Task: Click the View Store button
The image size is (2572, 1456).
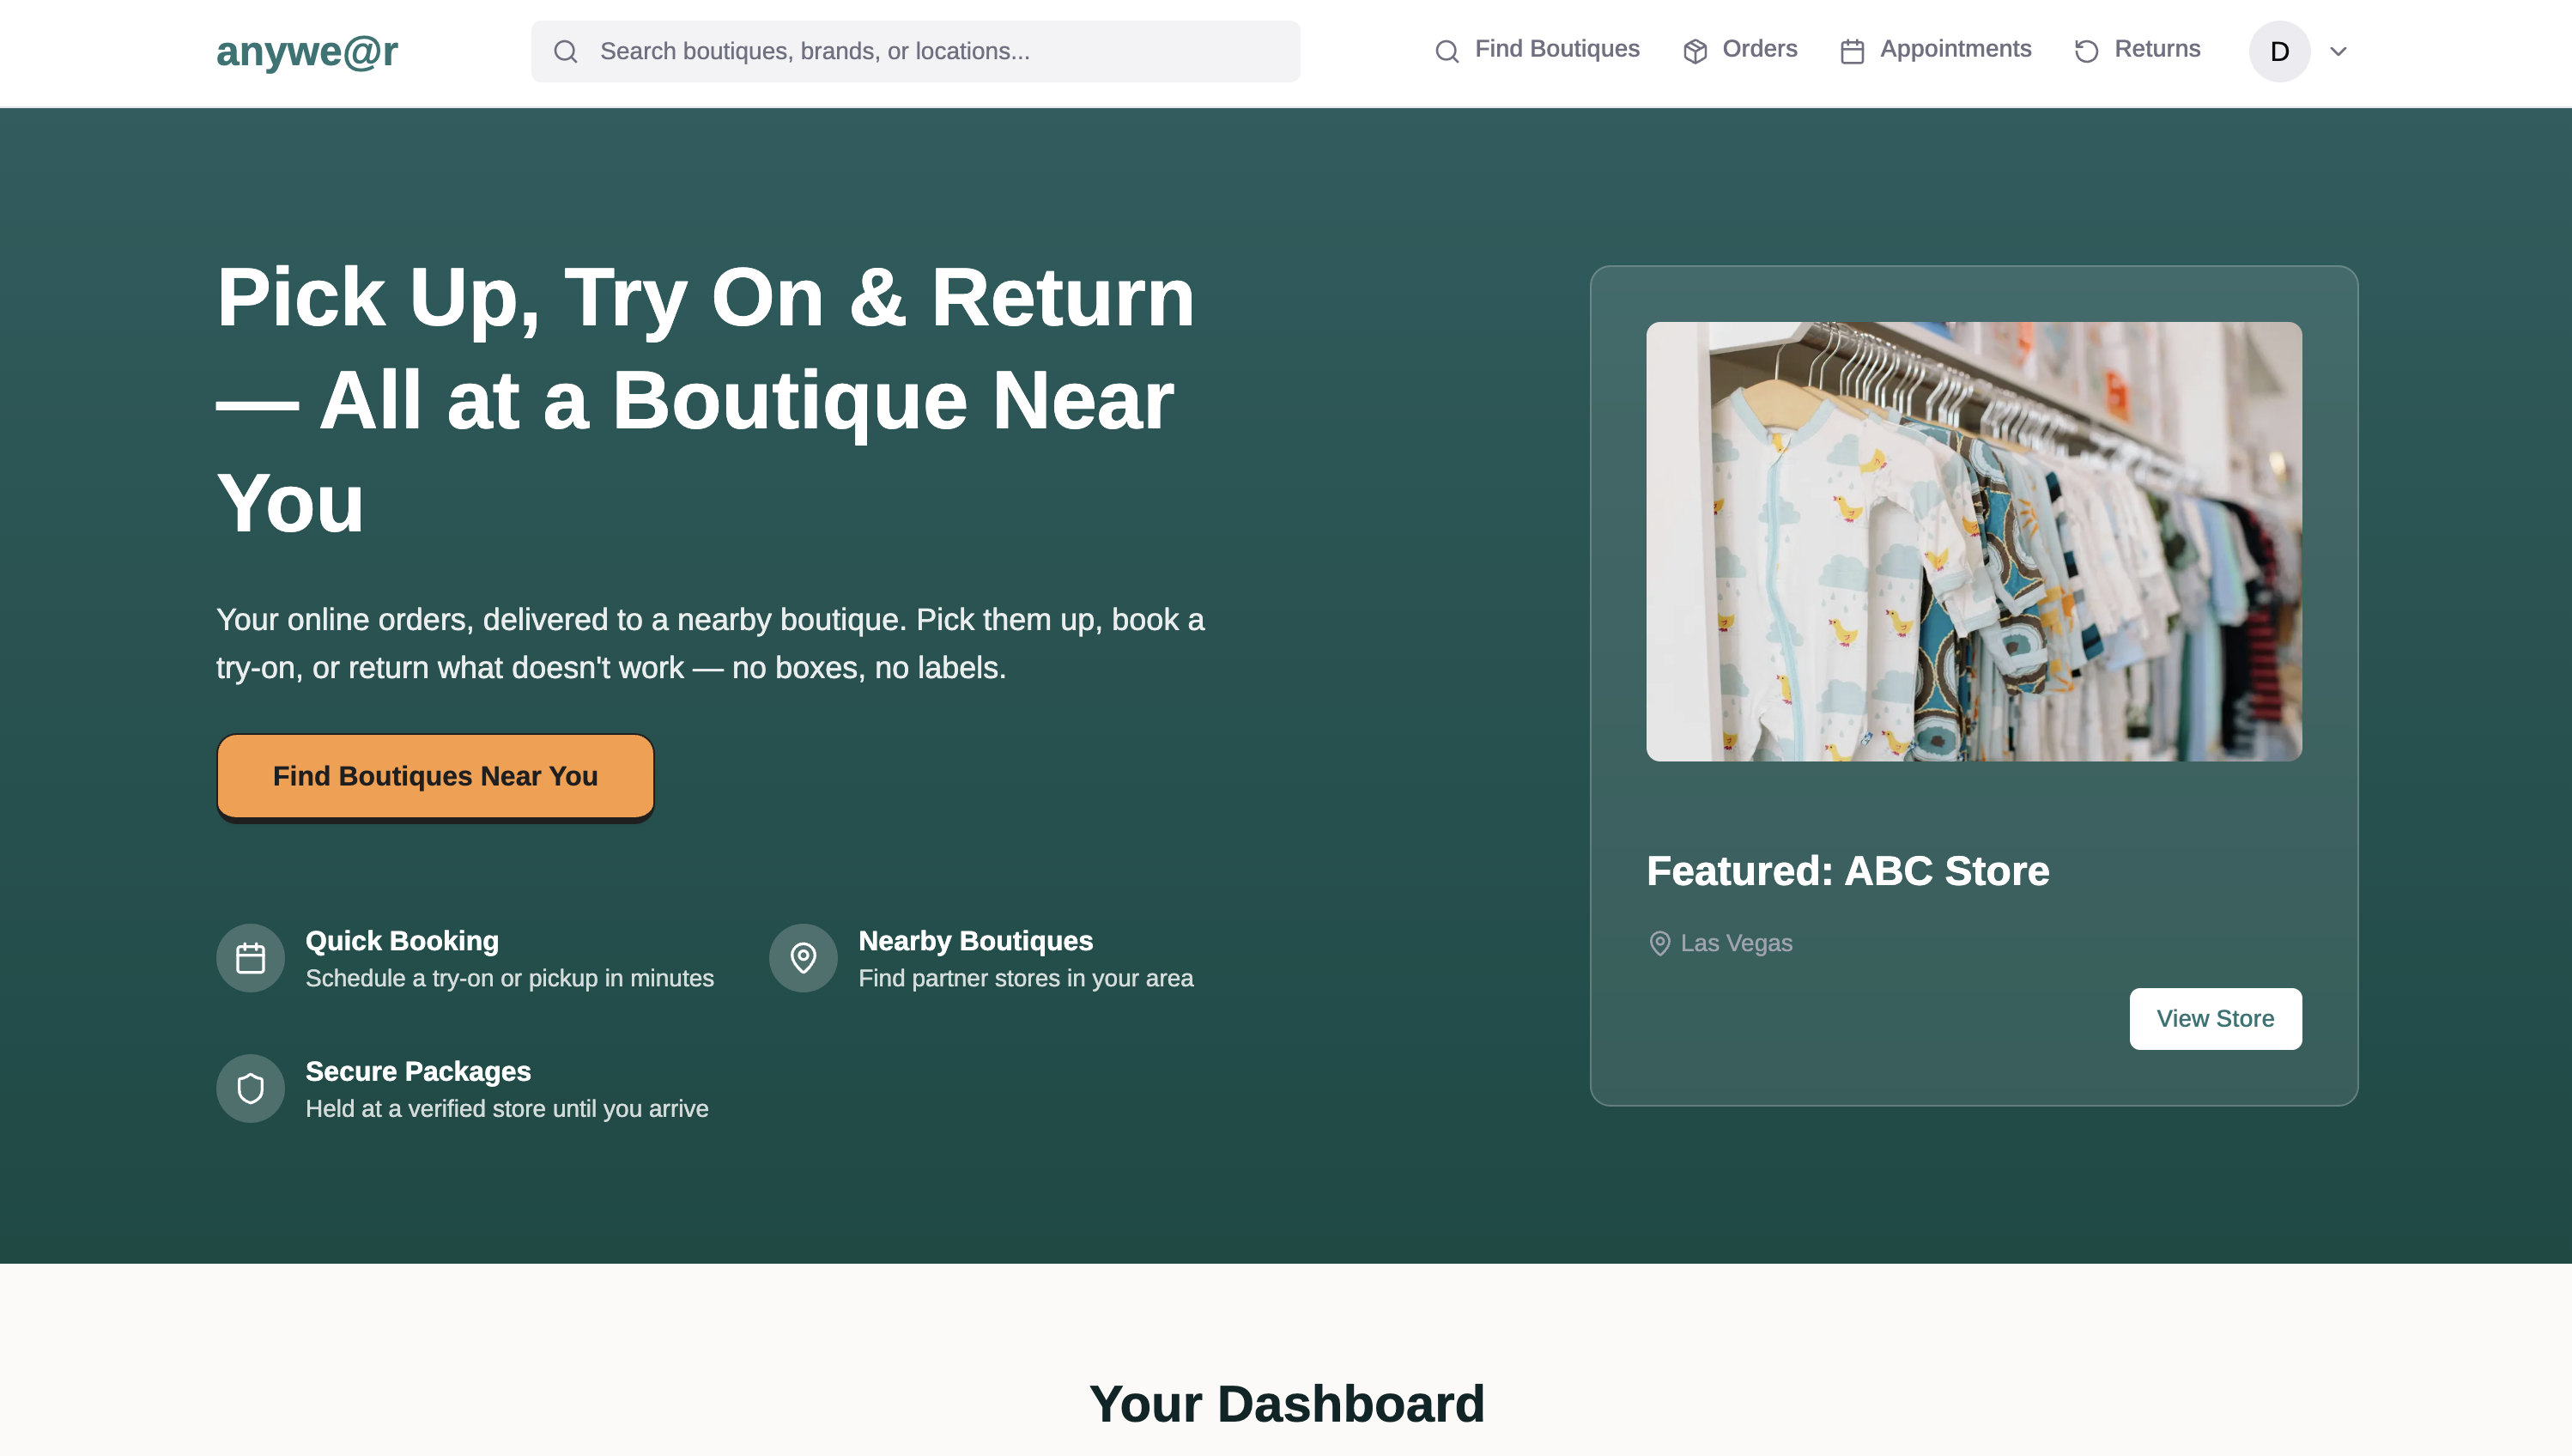Action: (x=2215, y=1019)
